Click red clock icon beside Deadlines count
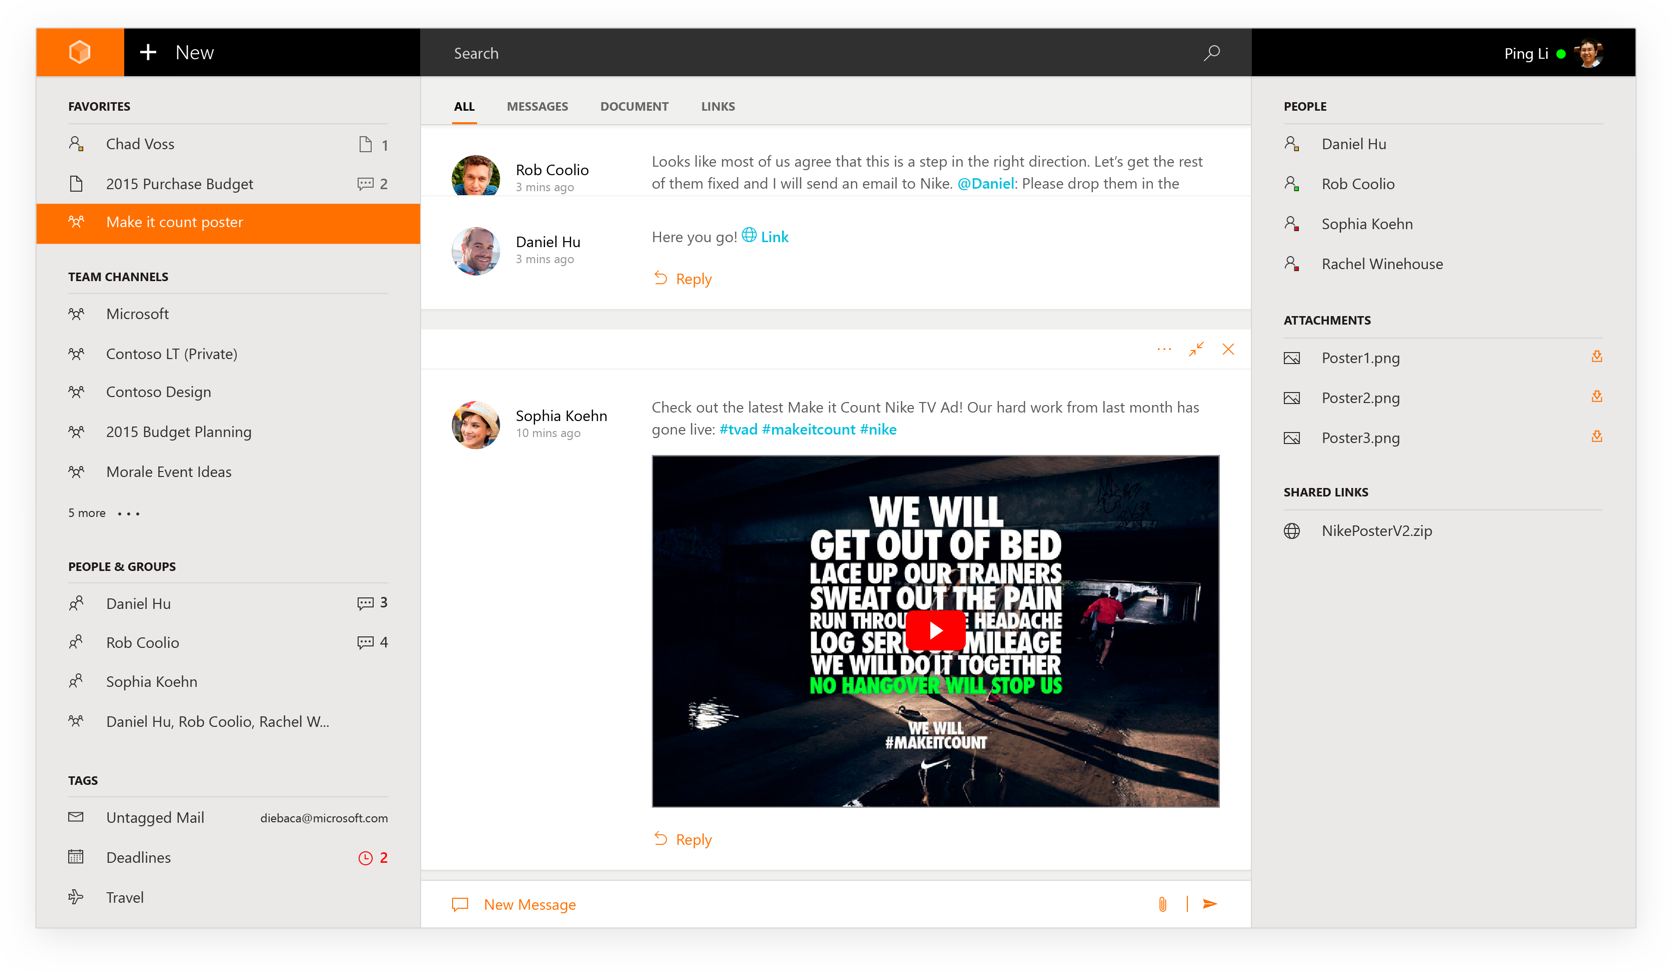The image size is (1672, 972). pyautogui.click(x=365, y=858)
